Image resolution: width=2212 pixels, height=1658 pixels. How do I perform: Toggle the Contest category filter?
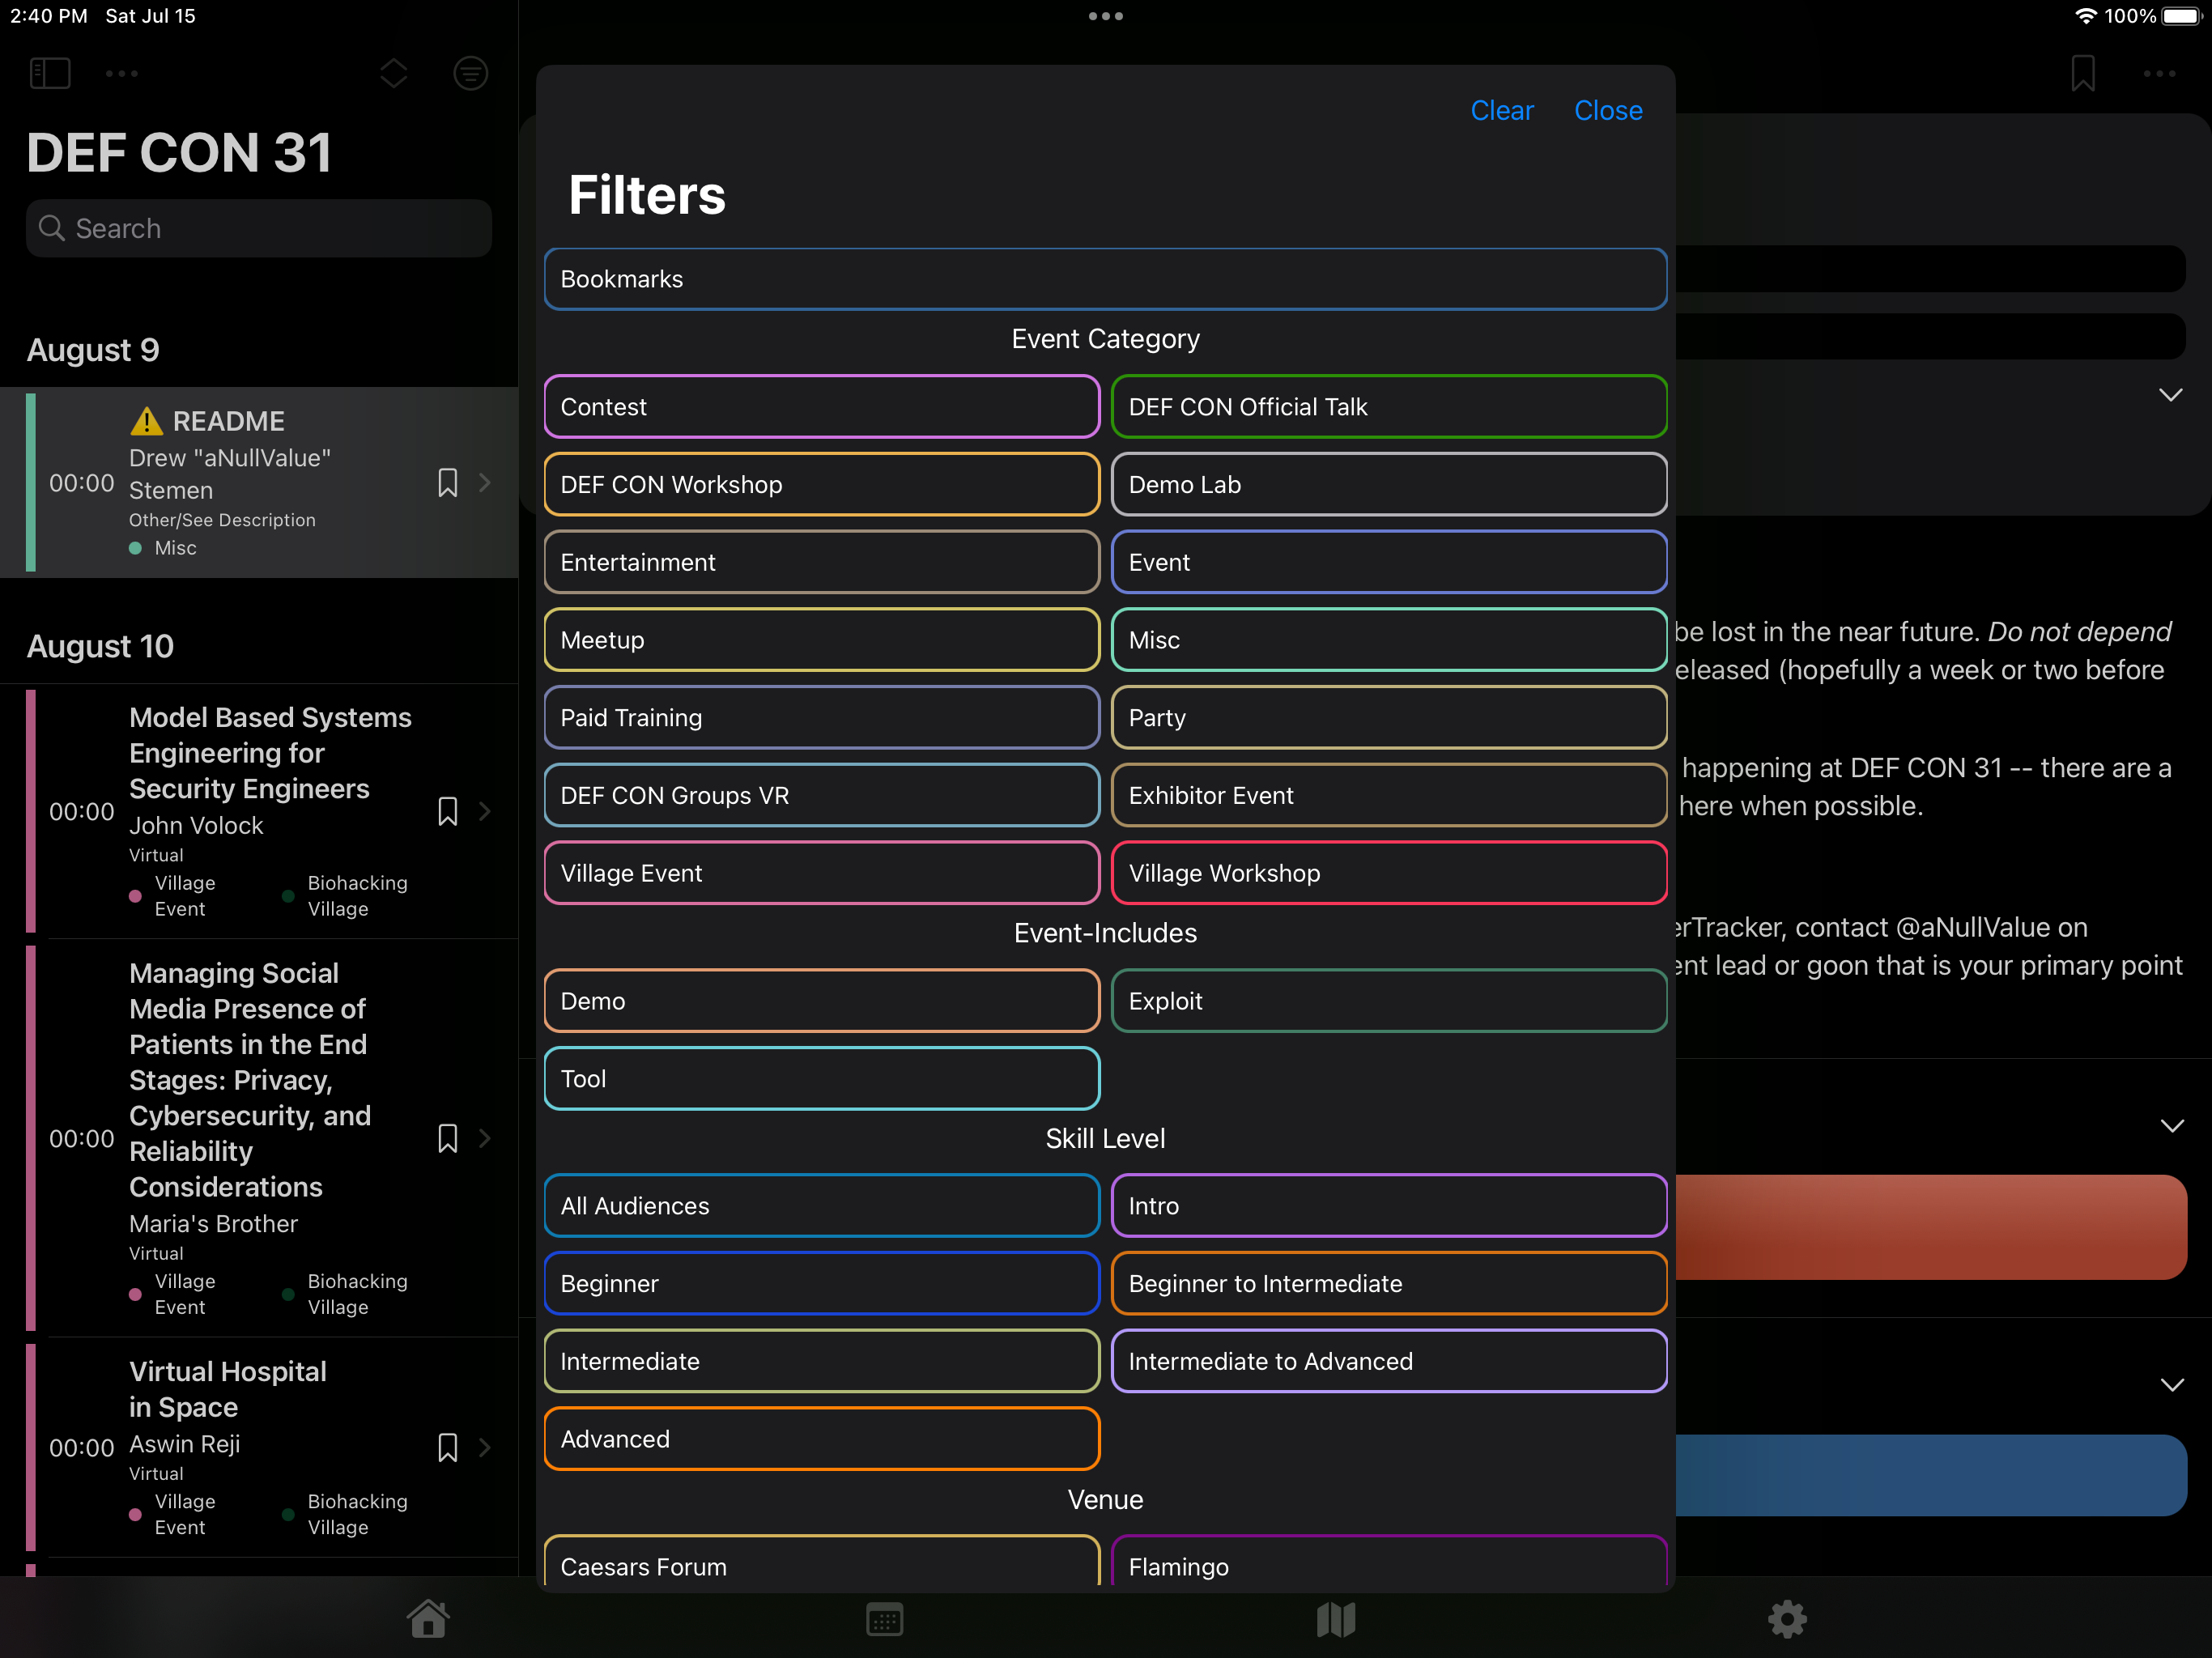(822, 407)
